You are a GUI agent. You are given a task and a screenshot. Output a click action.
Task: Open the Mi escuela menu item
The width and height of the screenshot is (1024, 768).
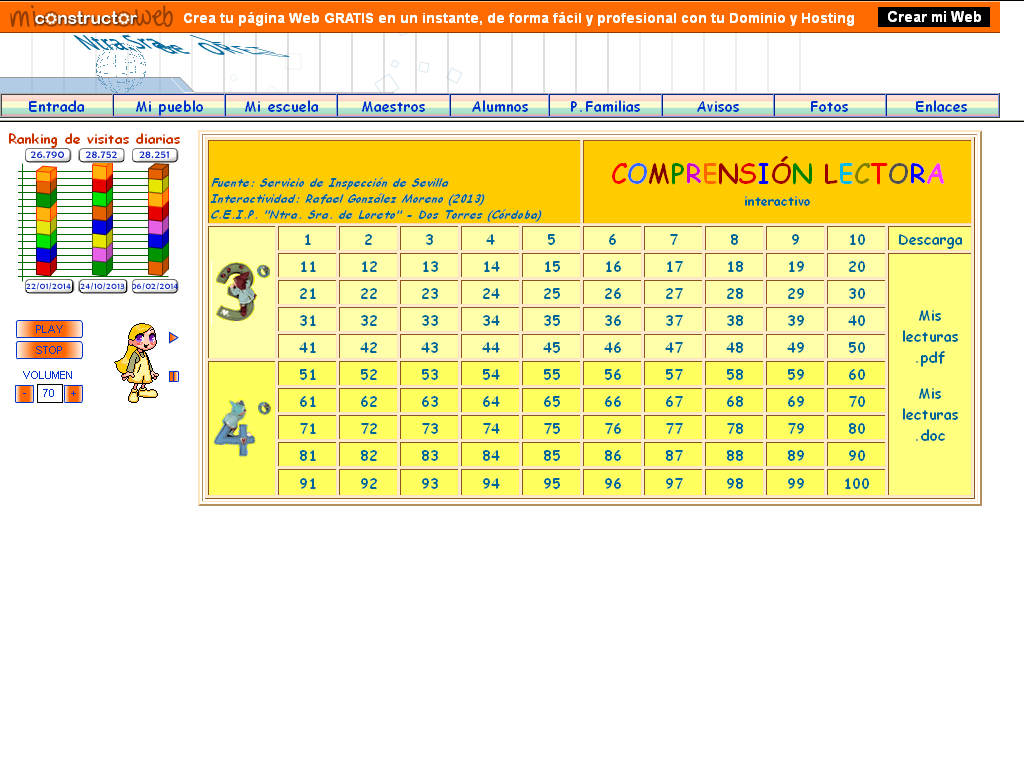coord(281,106)
